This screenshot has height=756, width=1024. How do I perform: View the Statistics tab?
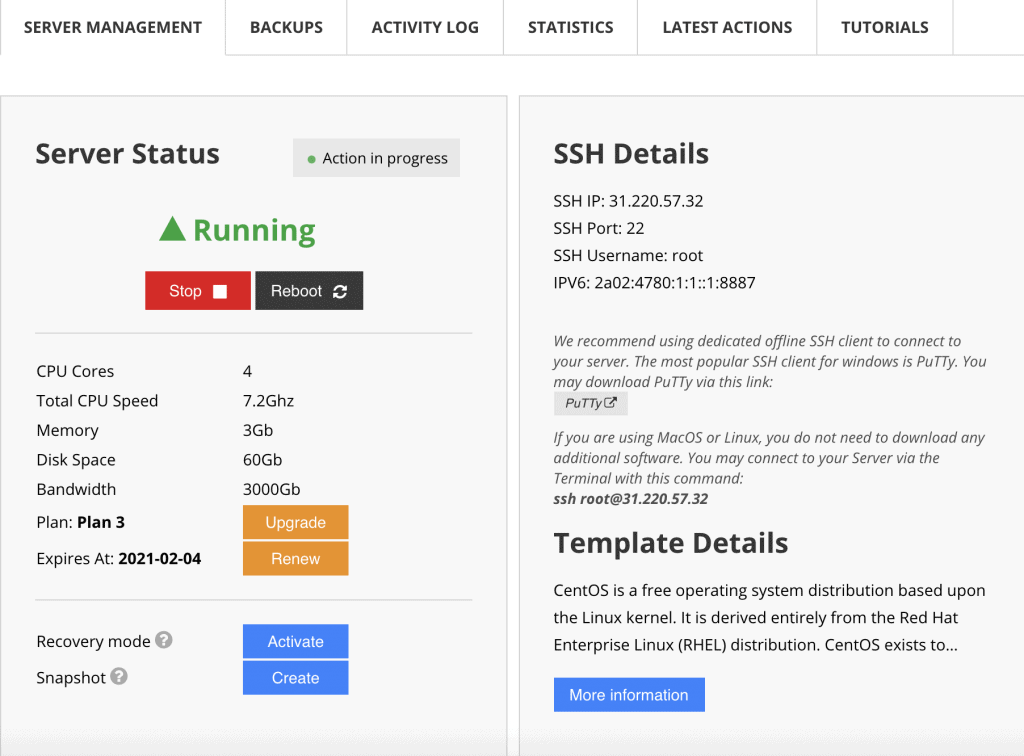click(569, 27)
